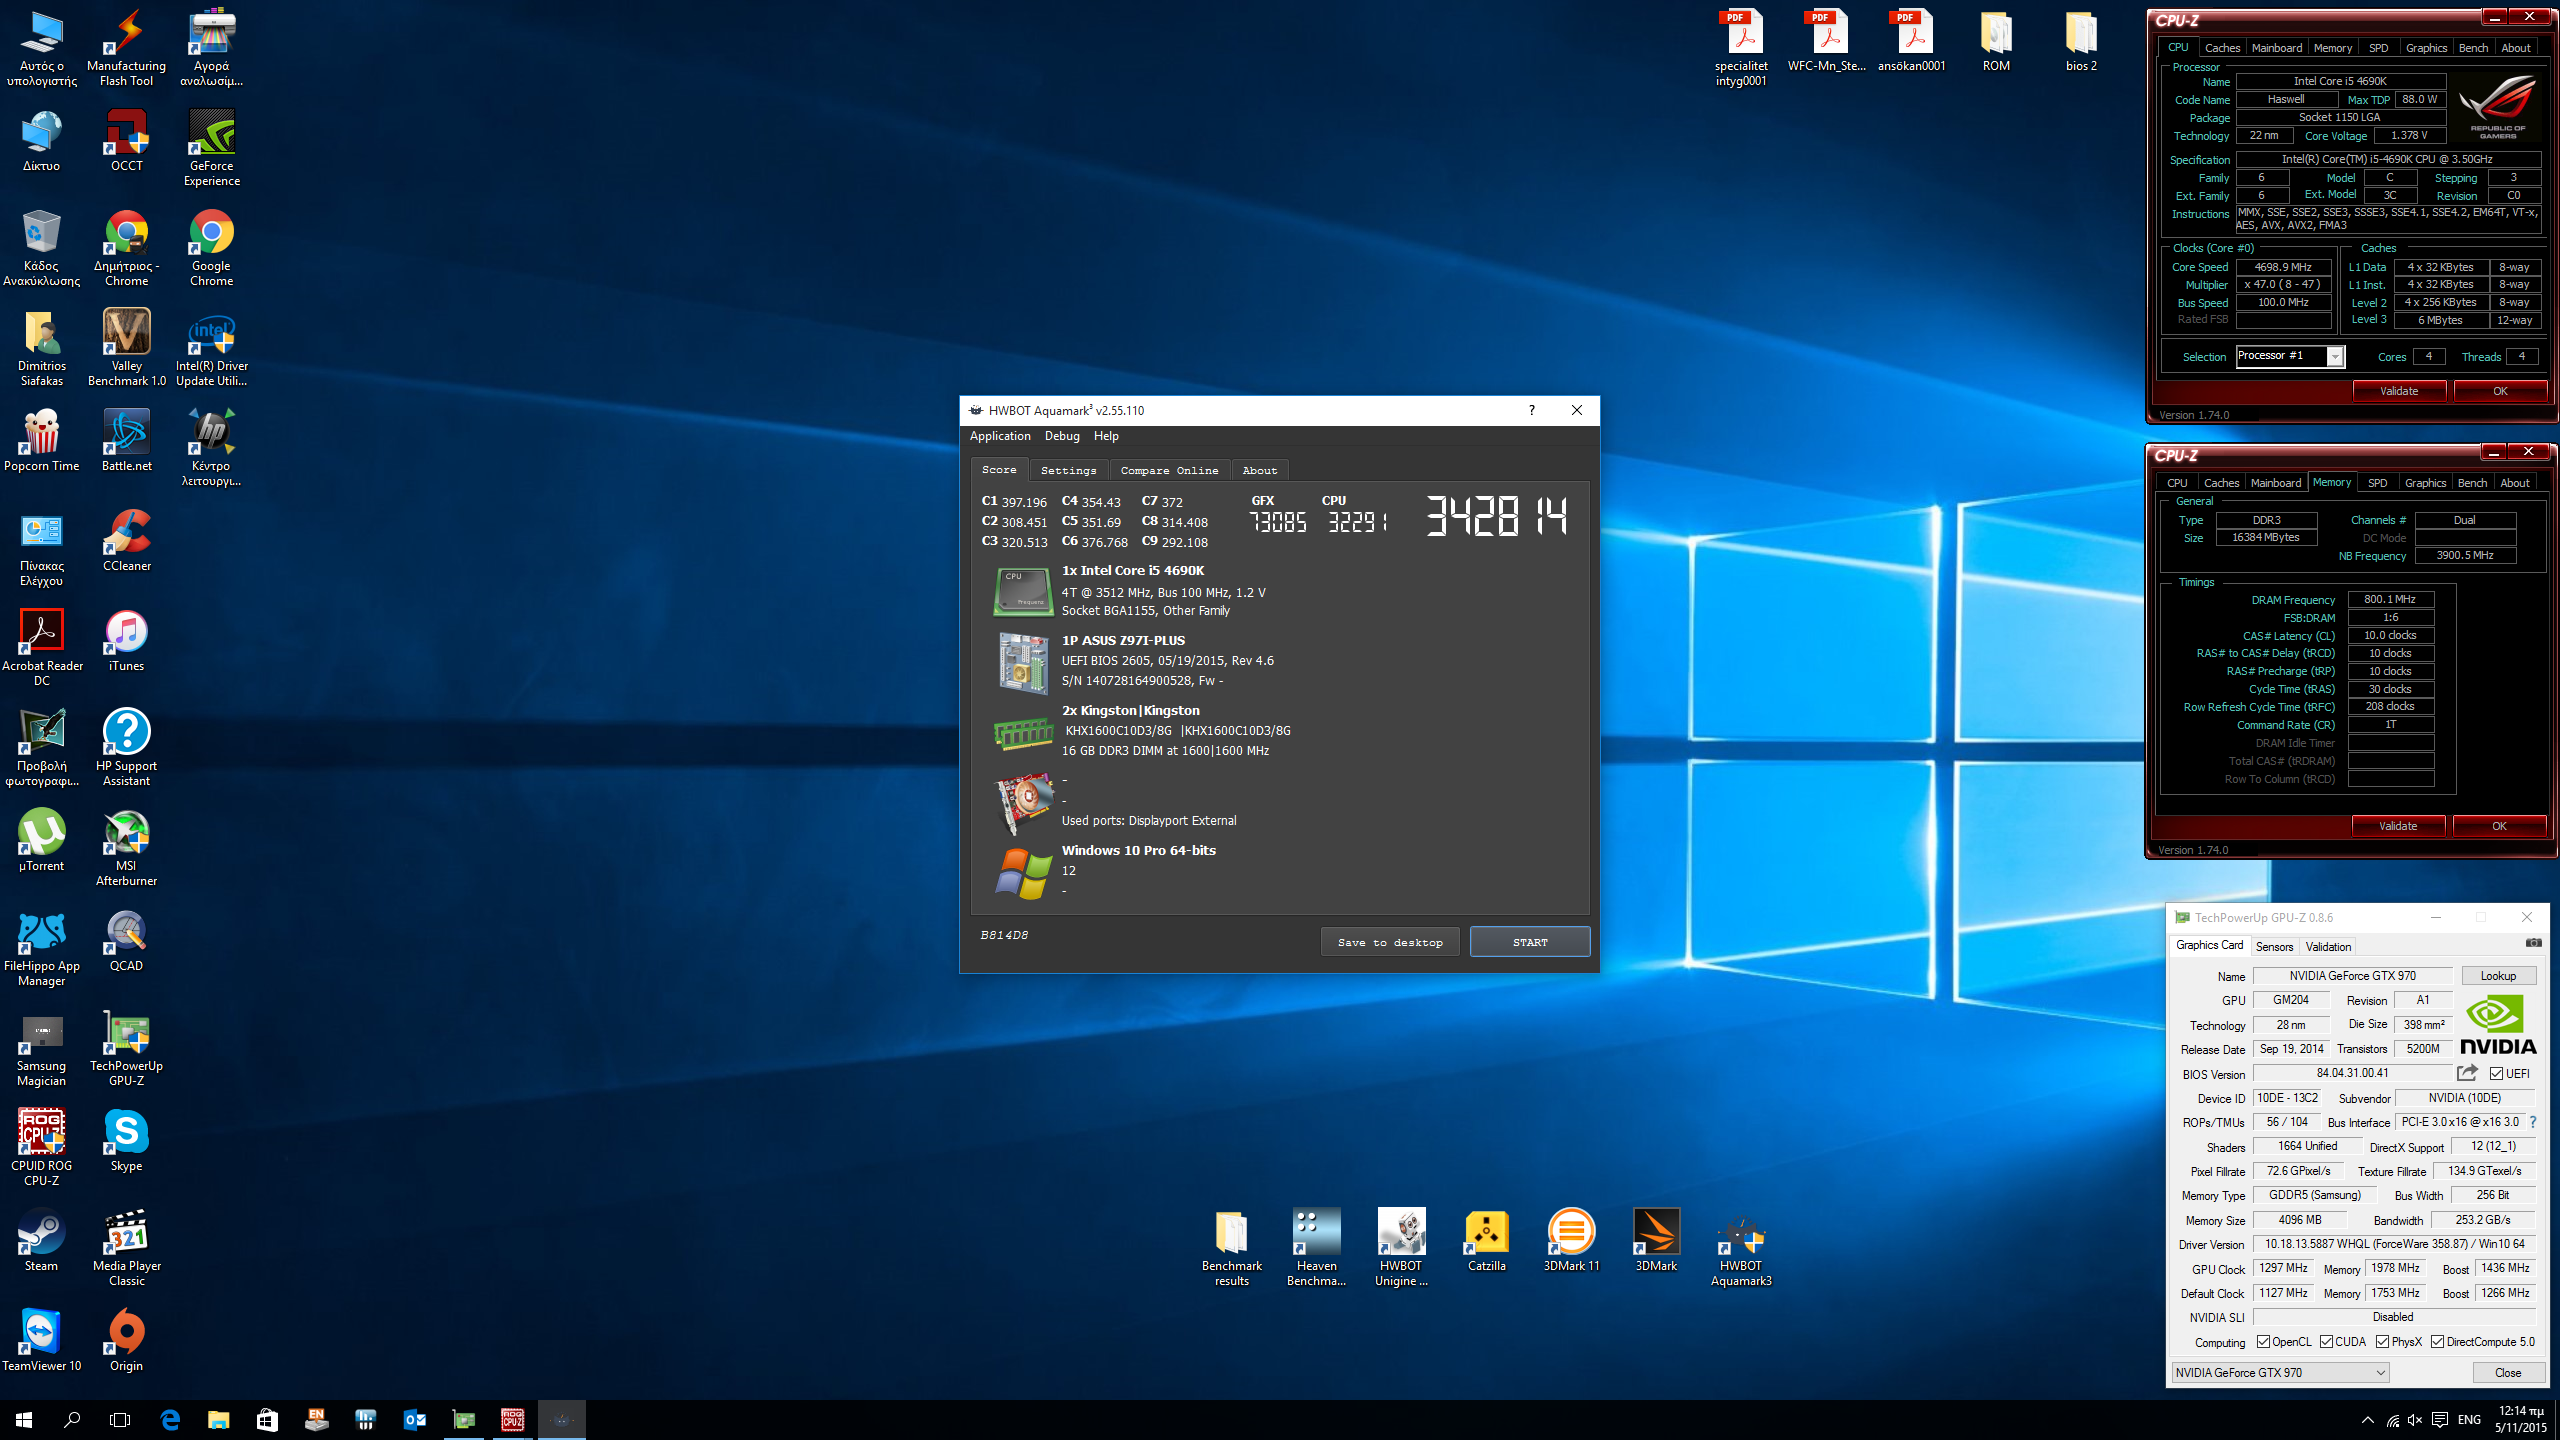This screenshot has width=2560, height=1440.
Task: Toggle the OpenCL checkbox in GPU-Z
Action: (x=2263, y=1342)
